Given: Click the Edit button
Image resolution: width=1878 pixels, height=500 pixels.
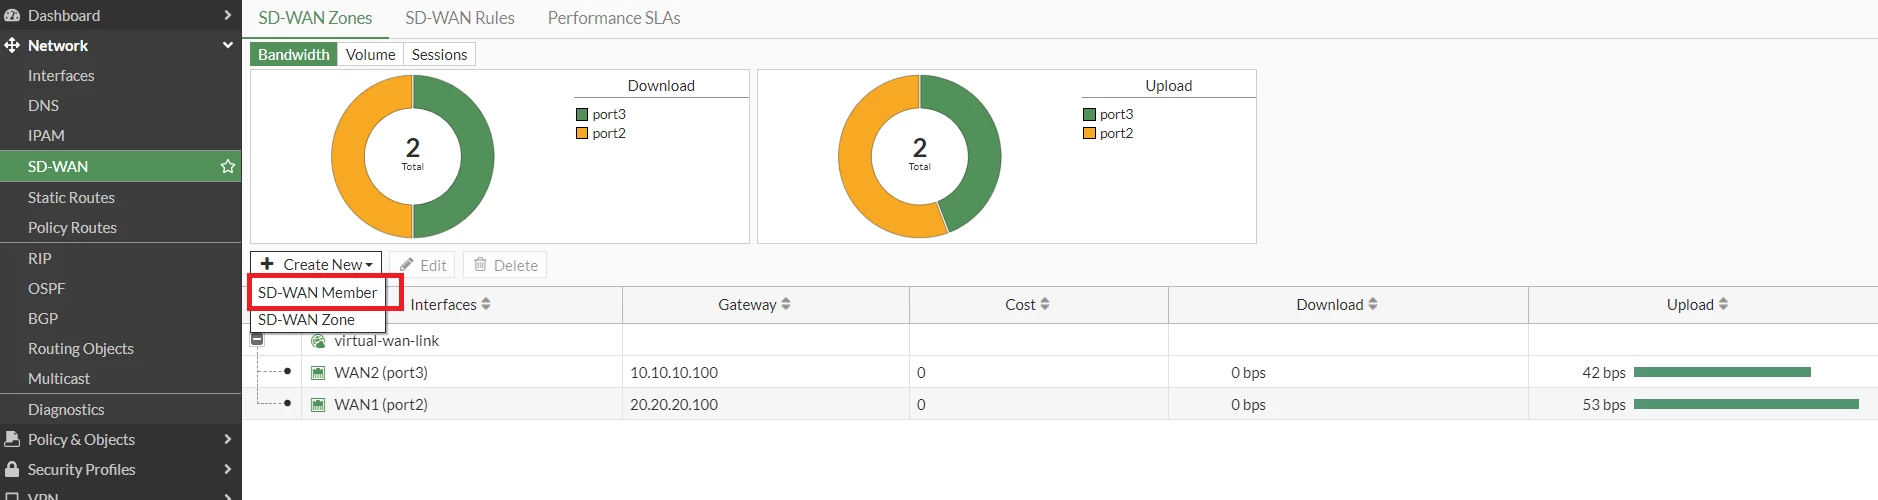Looking at the screenshot, I should coord(422,265).
